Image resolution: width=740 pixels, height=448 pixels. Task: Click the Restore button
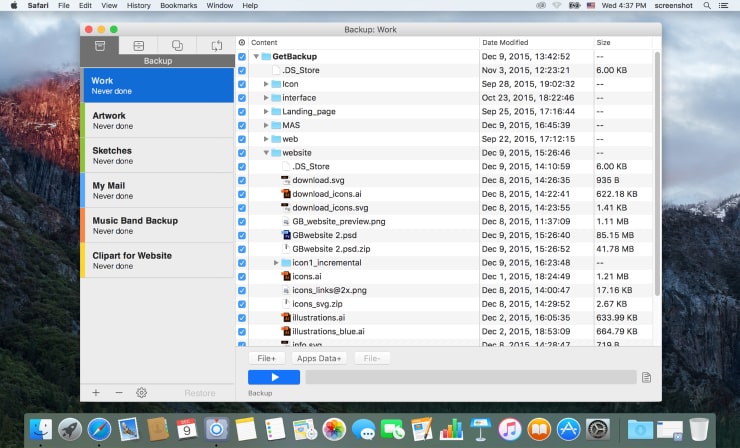200,393
